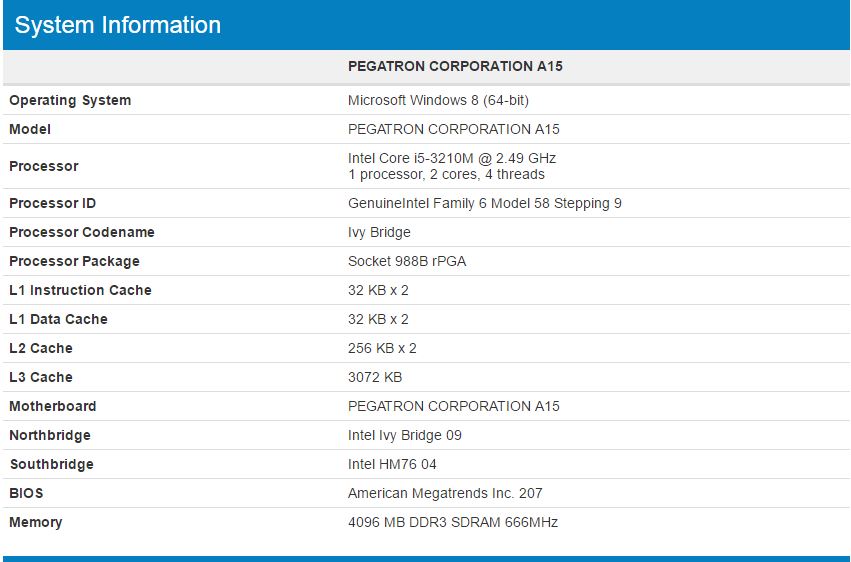This screenshot has height=562, width=851.
Task: Click the Motherboard row label
Action: click(x=53, y=406)
